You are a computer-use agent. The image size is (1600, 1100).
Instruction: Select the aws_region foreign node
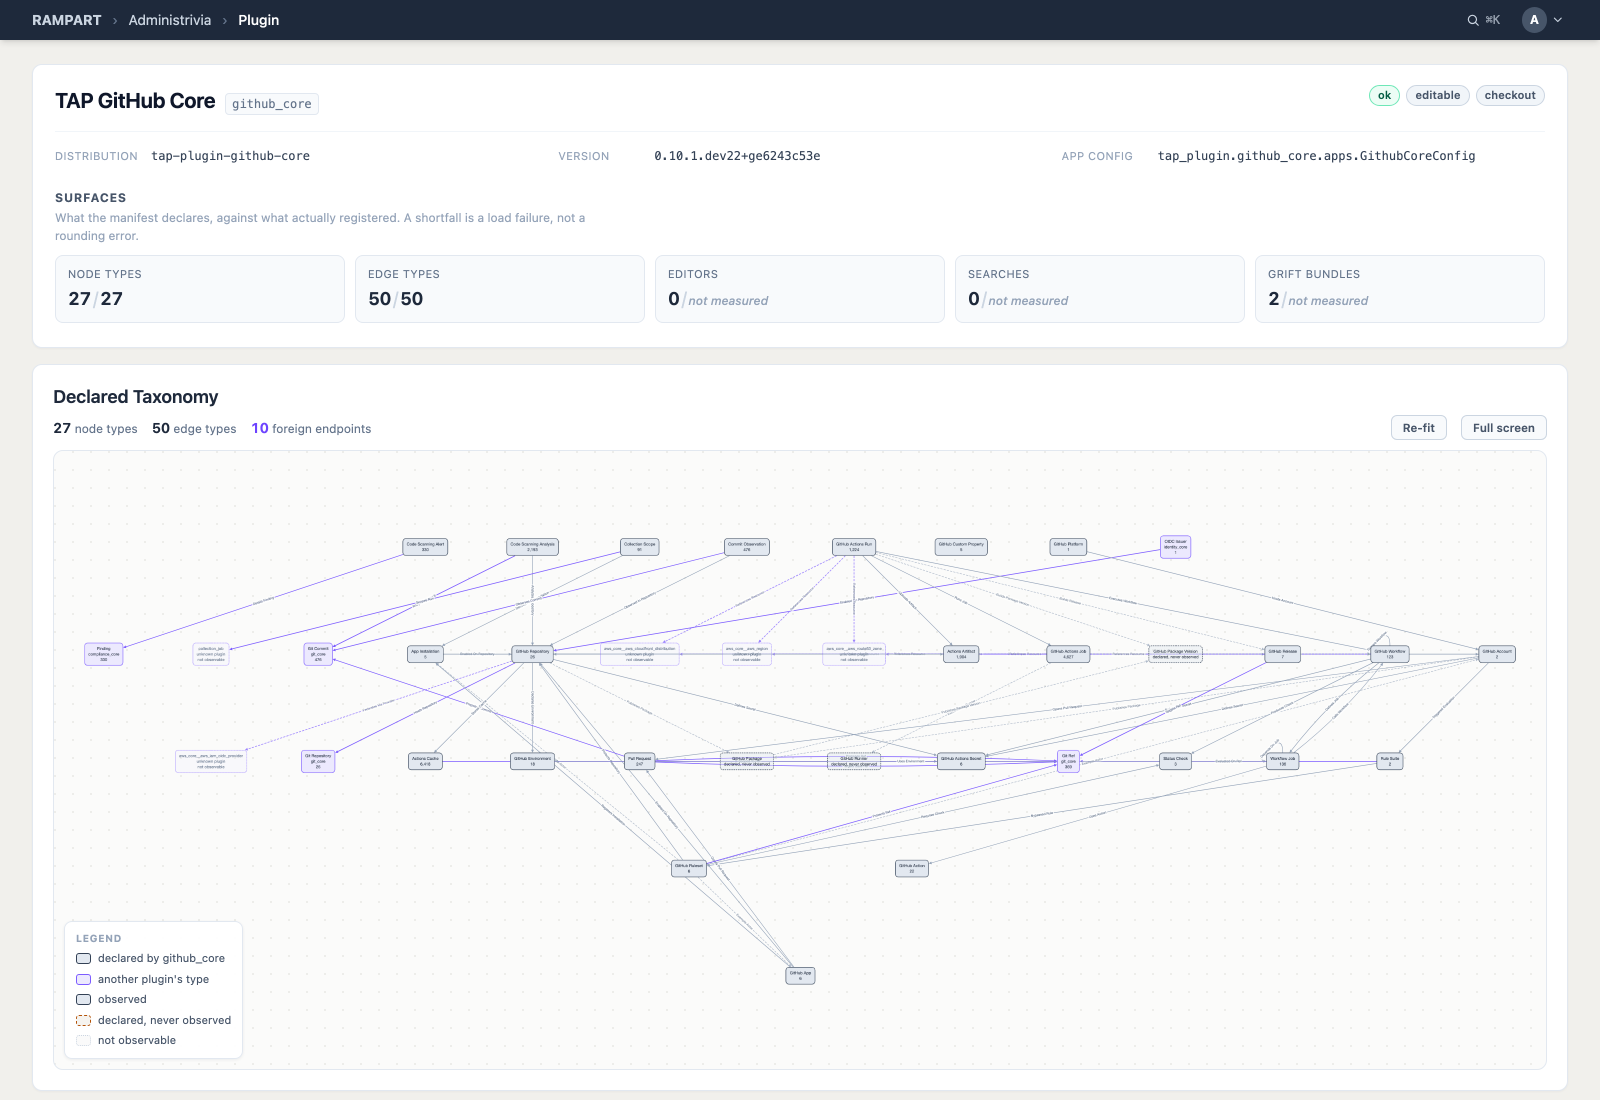tap(747, 654)
